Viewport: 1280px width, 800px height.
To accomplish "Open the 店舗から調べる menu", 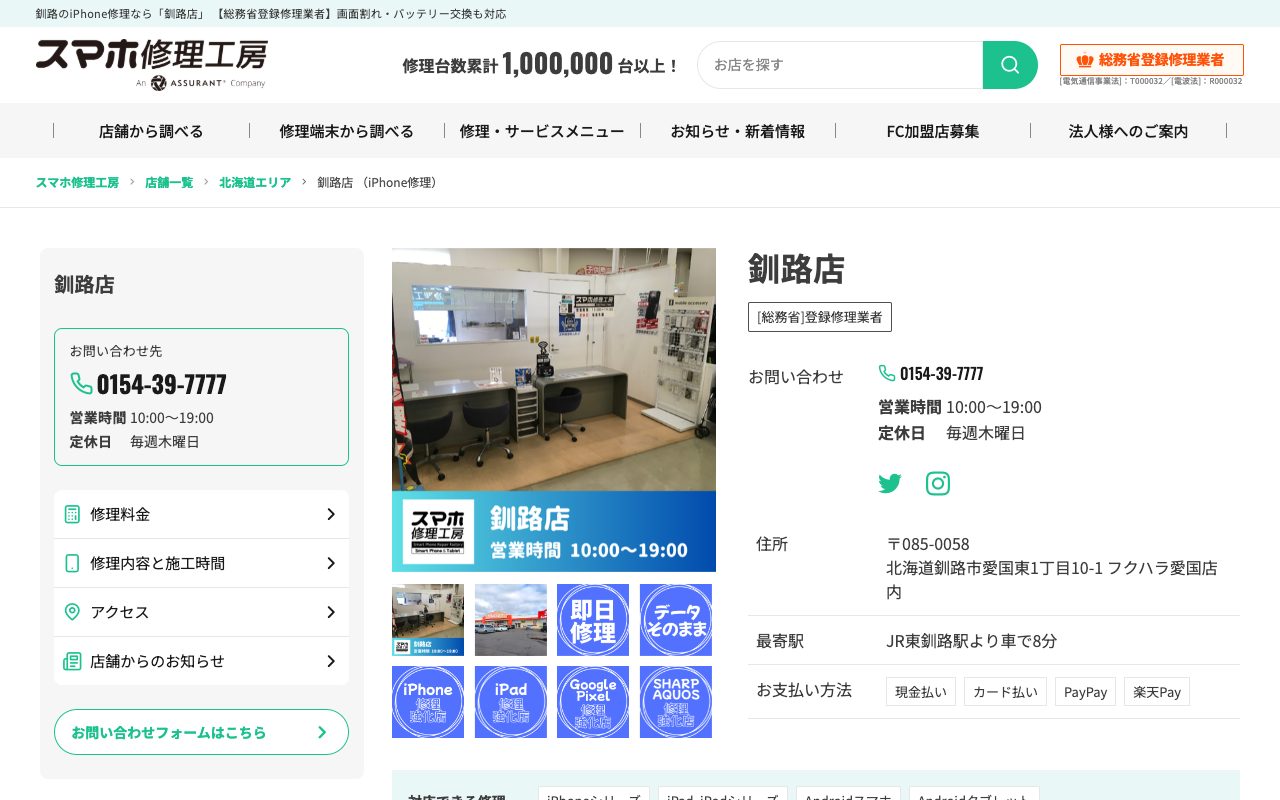I will pos(151,131).
